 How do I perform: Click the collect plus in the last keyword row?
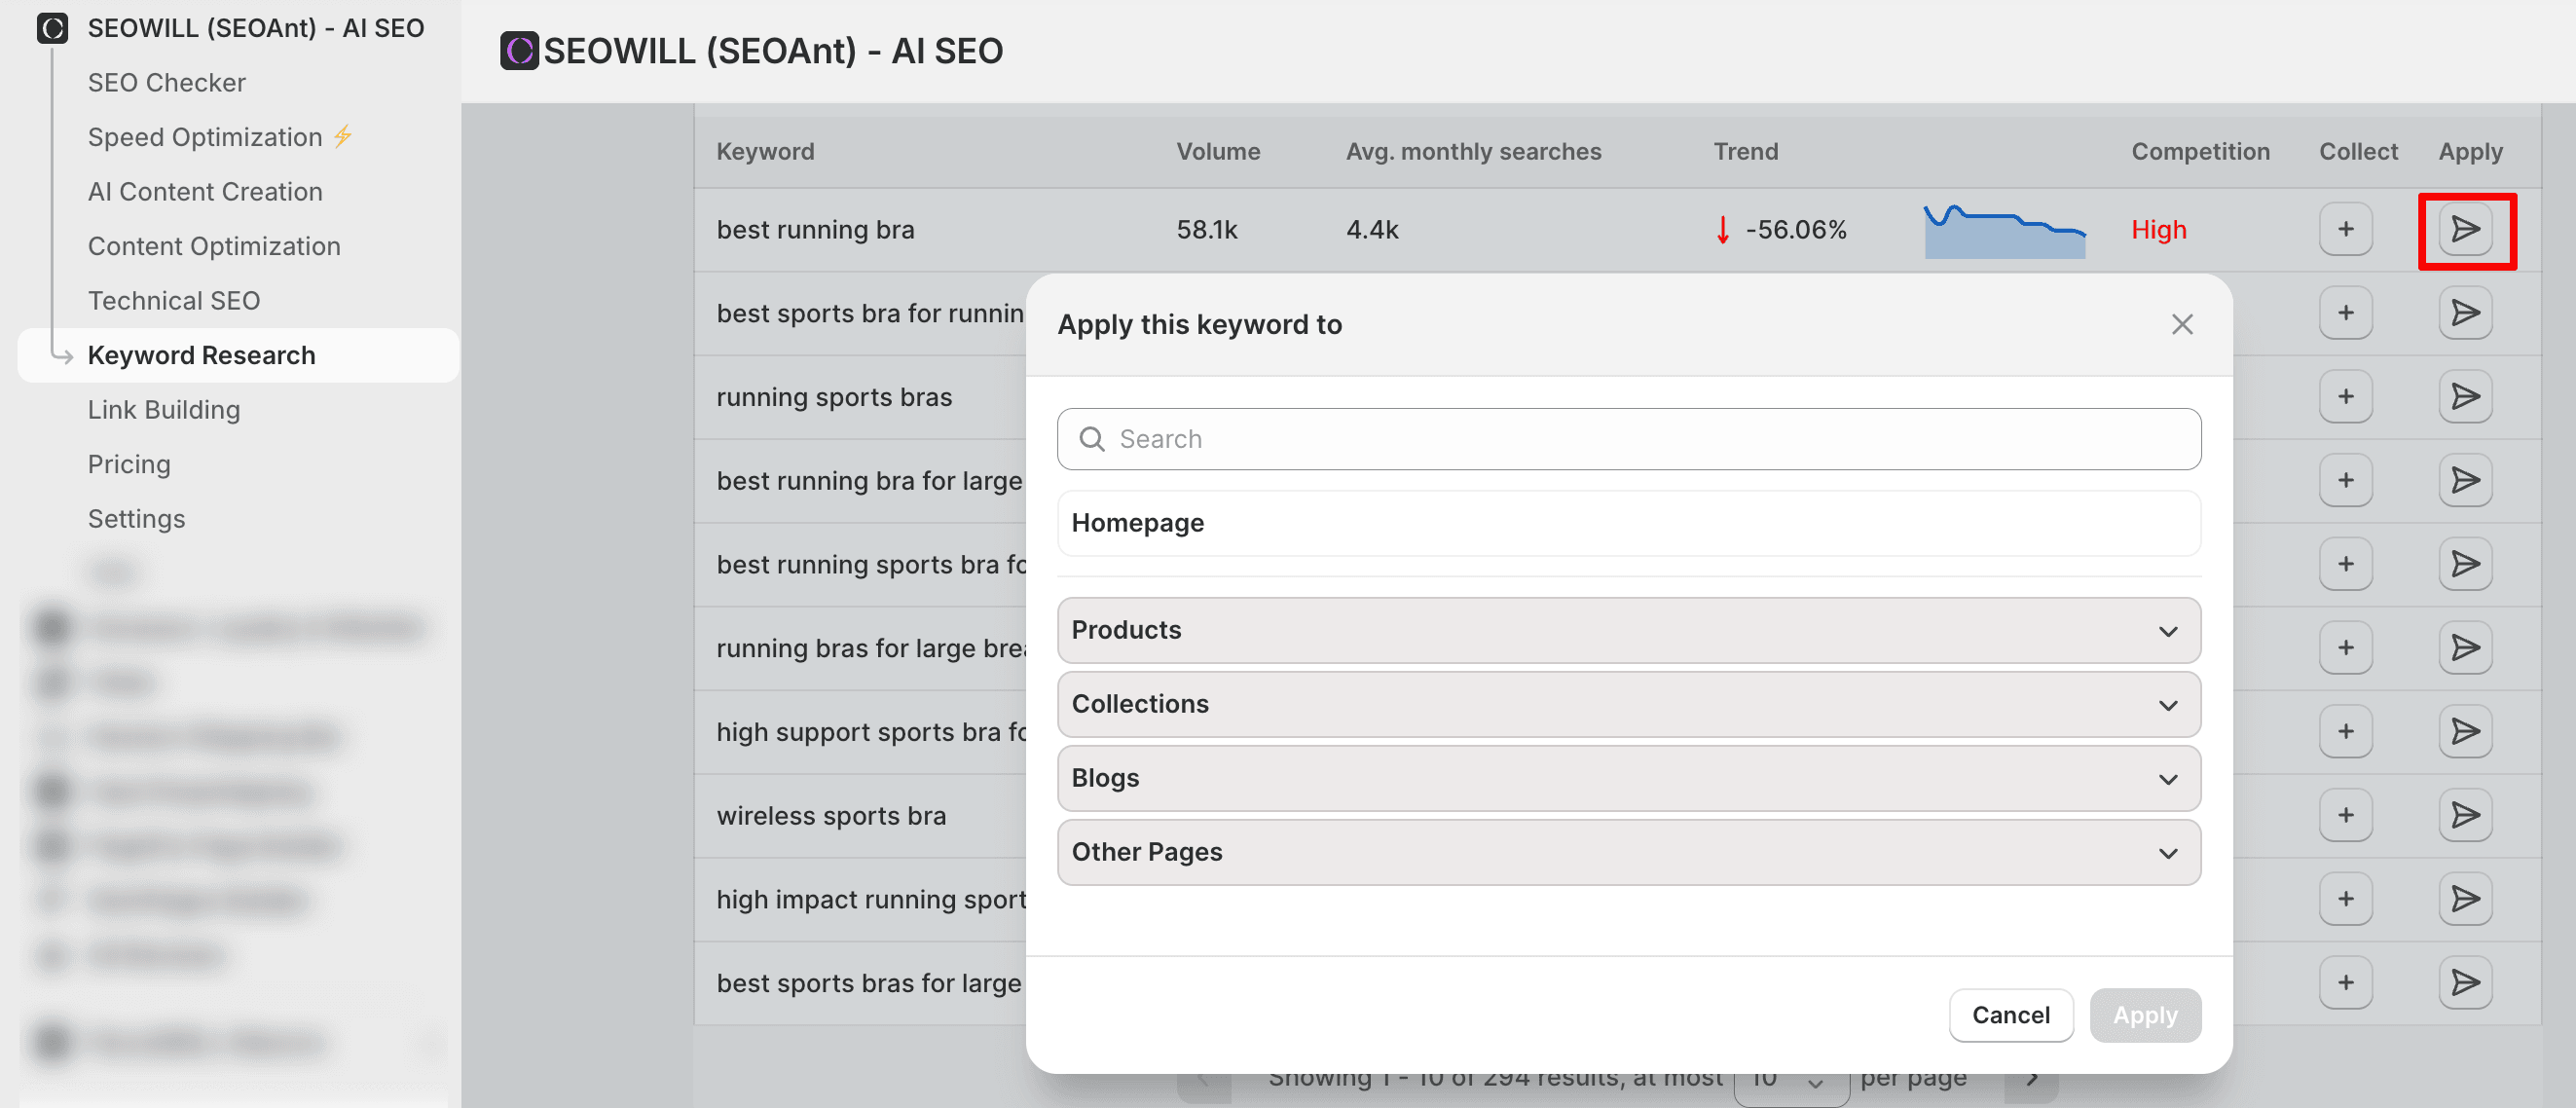(2345, 983)
